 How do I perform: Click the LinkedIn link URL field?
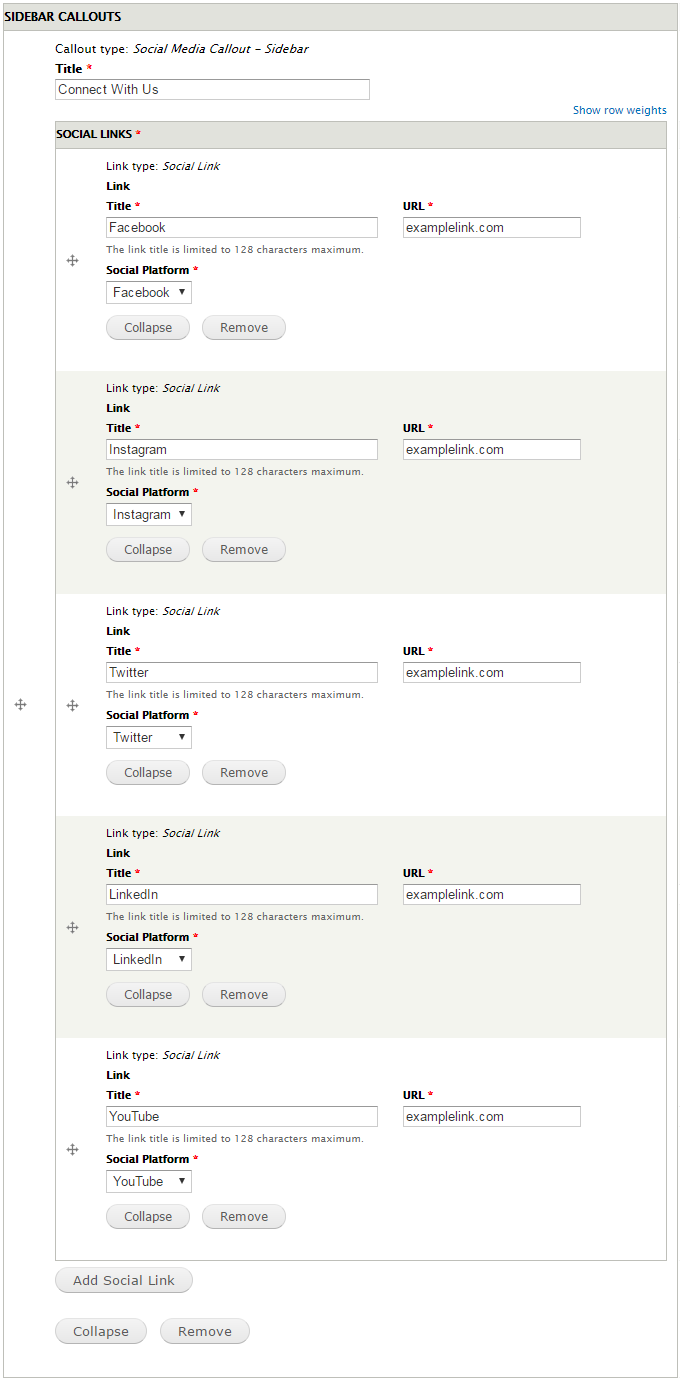coord(492,894)
